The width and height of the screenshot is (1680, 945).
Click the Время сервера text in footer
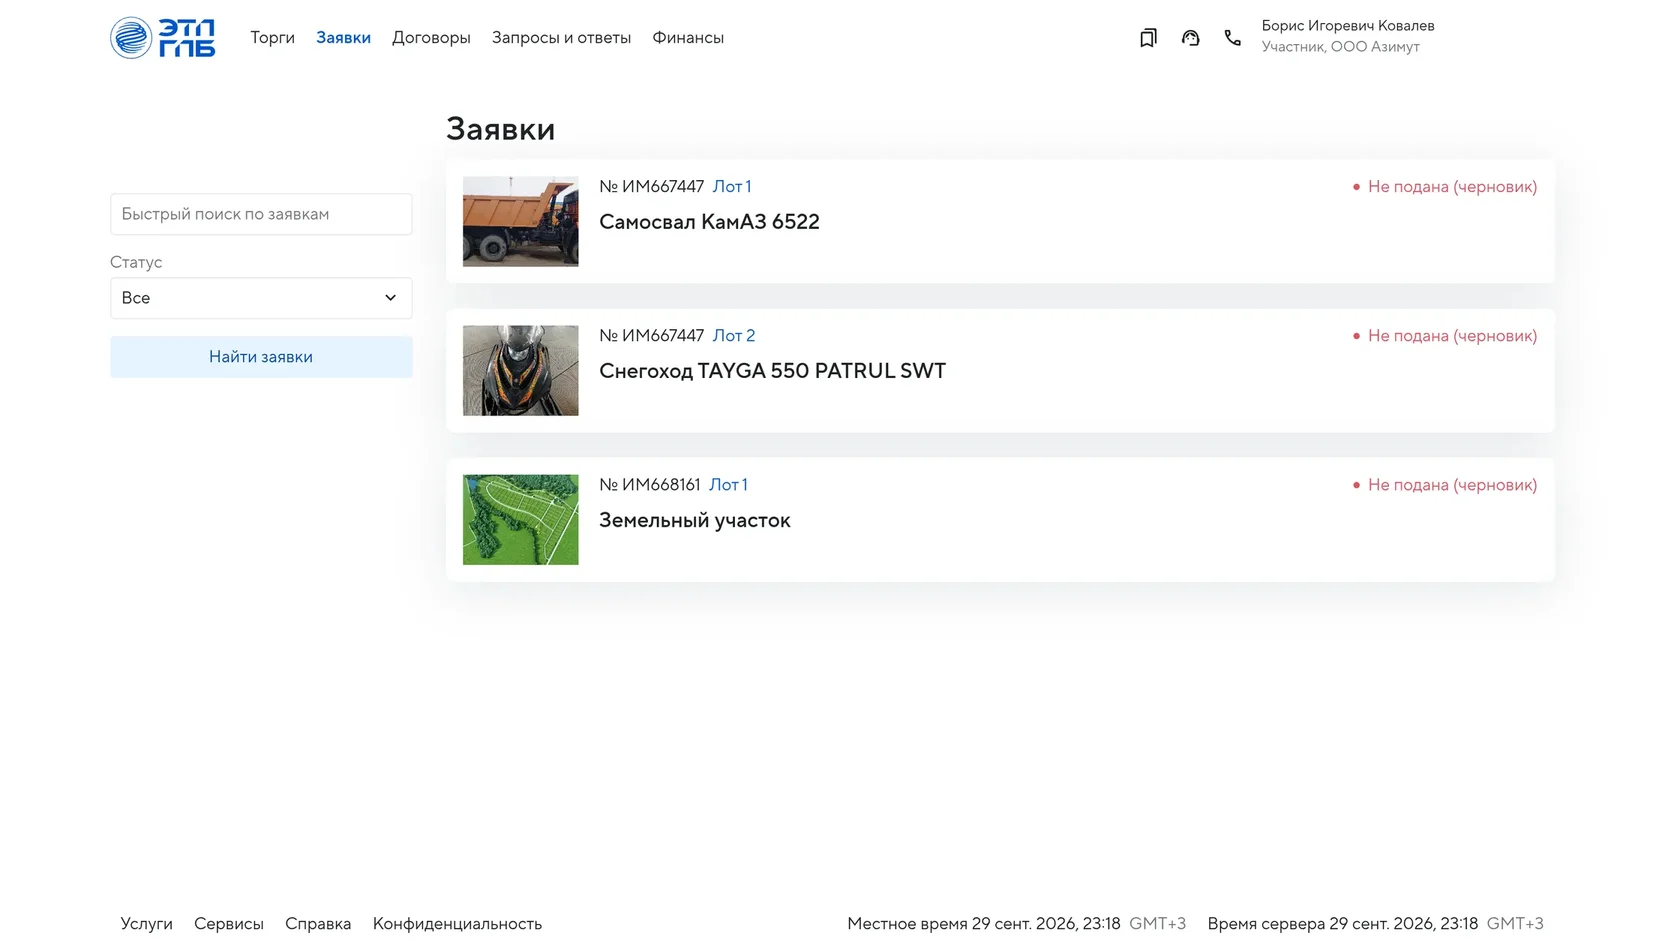[1375, 924]
